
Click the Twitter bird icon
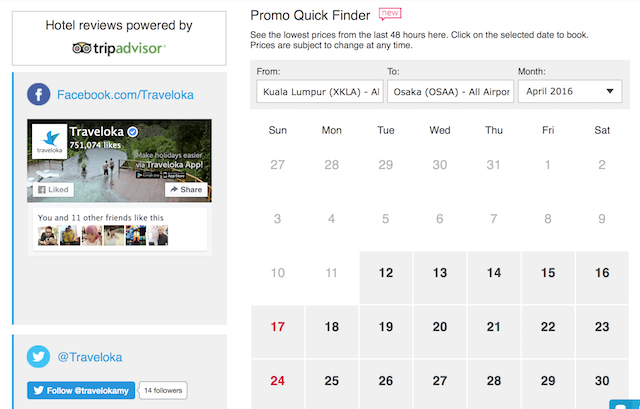pos(39,356)
